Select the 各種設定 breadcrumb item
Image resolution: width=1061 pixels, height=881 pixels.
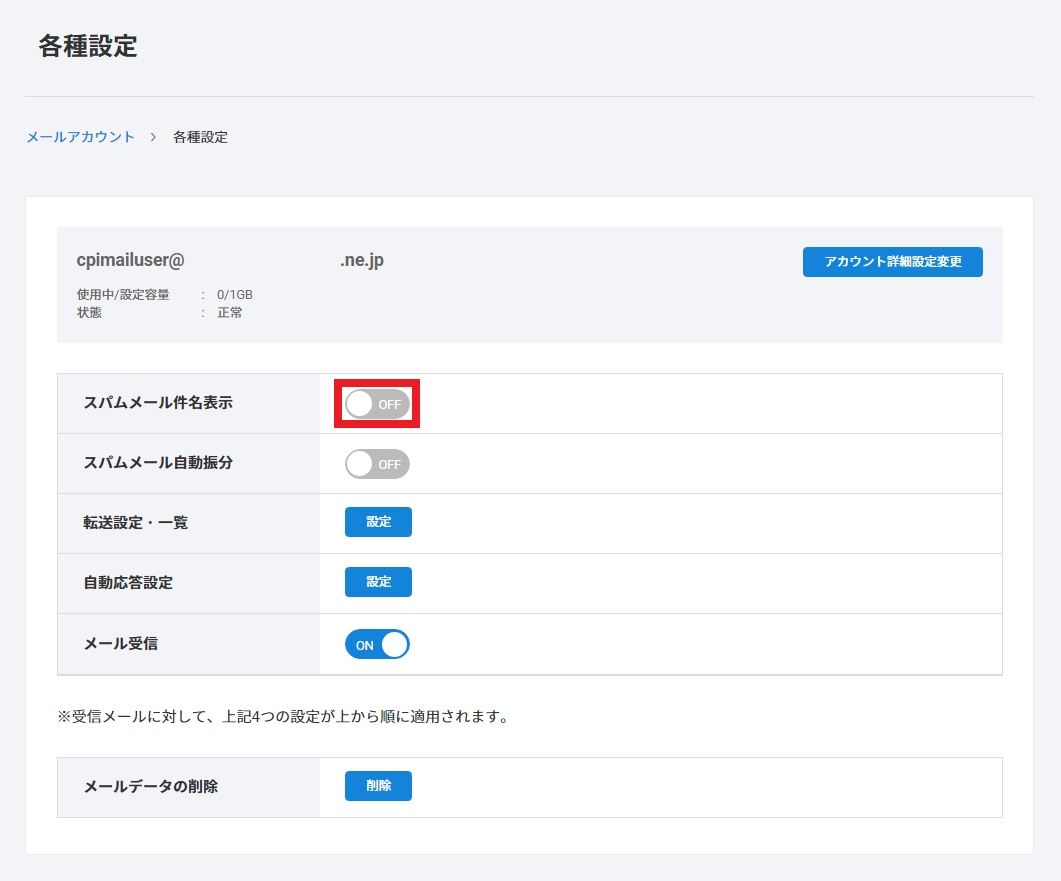pyautogui.click(x=200, y=137)
